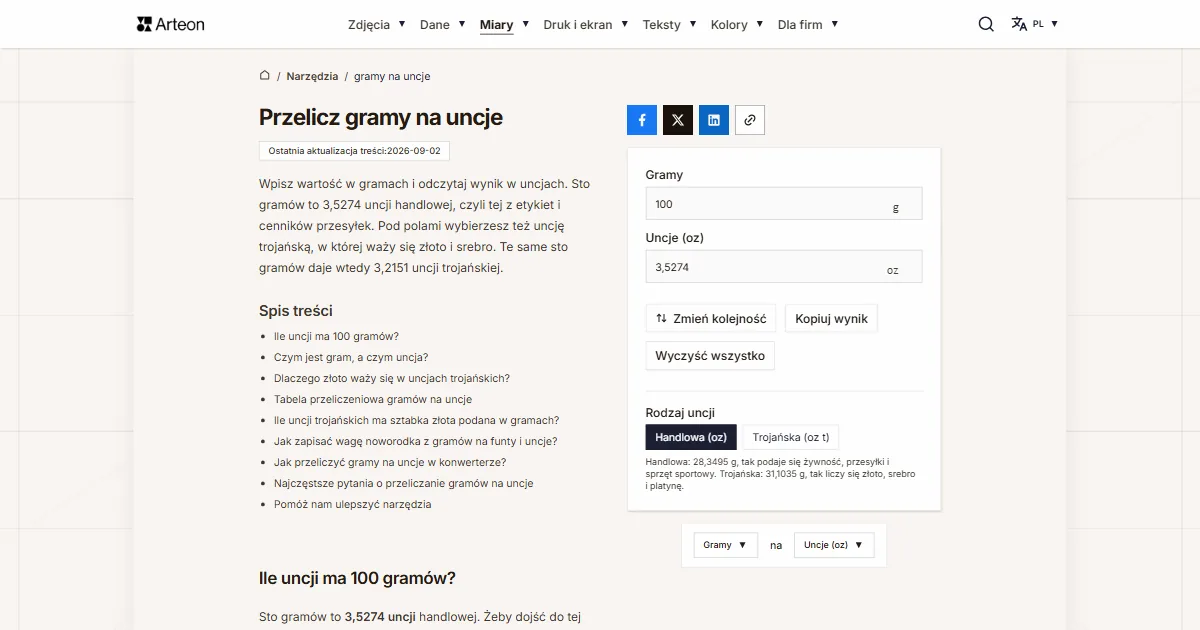Share on X (Twitter)
This screenshot has height=630, width=1200.
click(x=678, y=120)
